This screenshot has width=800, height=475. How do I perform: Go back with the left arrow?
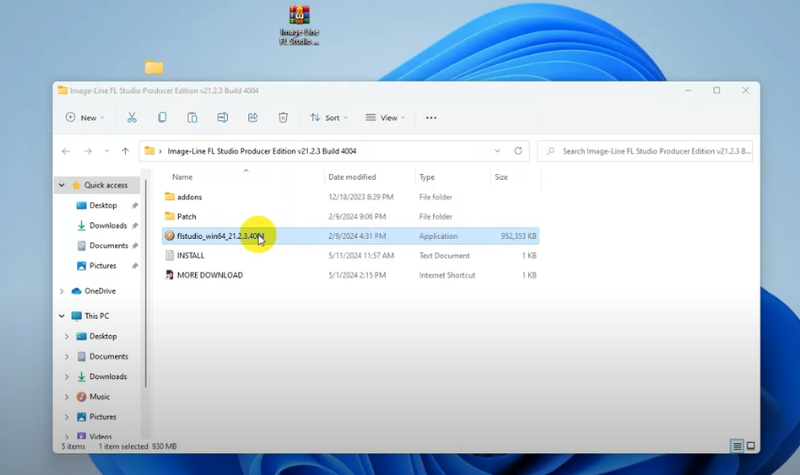pyautogui.click(x=66, y=151)
